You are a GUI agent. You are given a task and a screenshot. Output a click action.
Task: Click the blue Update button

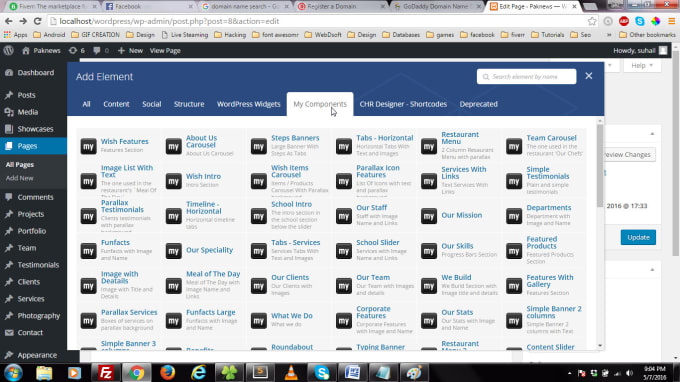pyautogui.click(x=638, y=237)
